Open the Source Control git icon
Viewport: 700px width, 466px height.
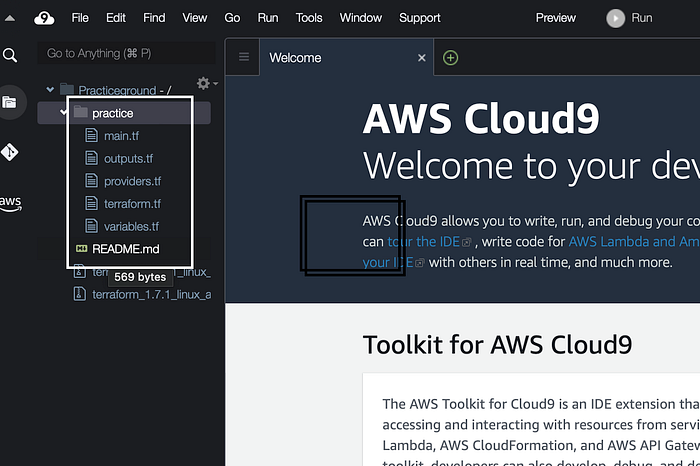9,152
